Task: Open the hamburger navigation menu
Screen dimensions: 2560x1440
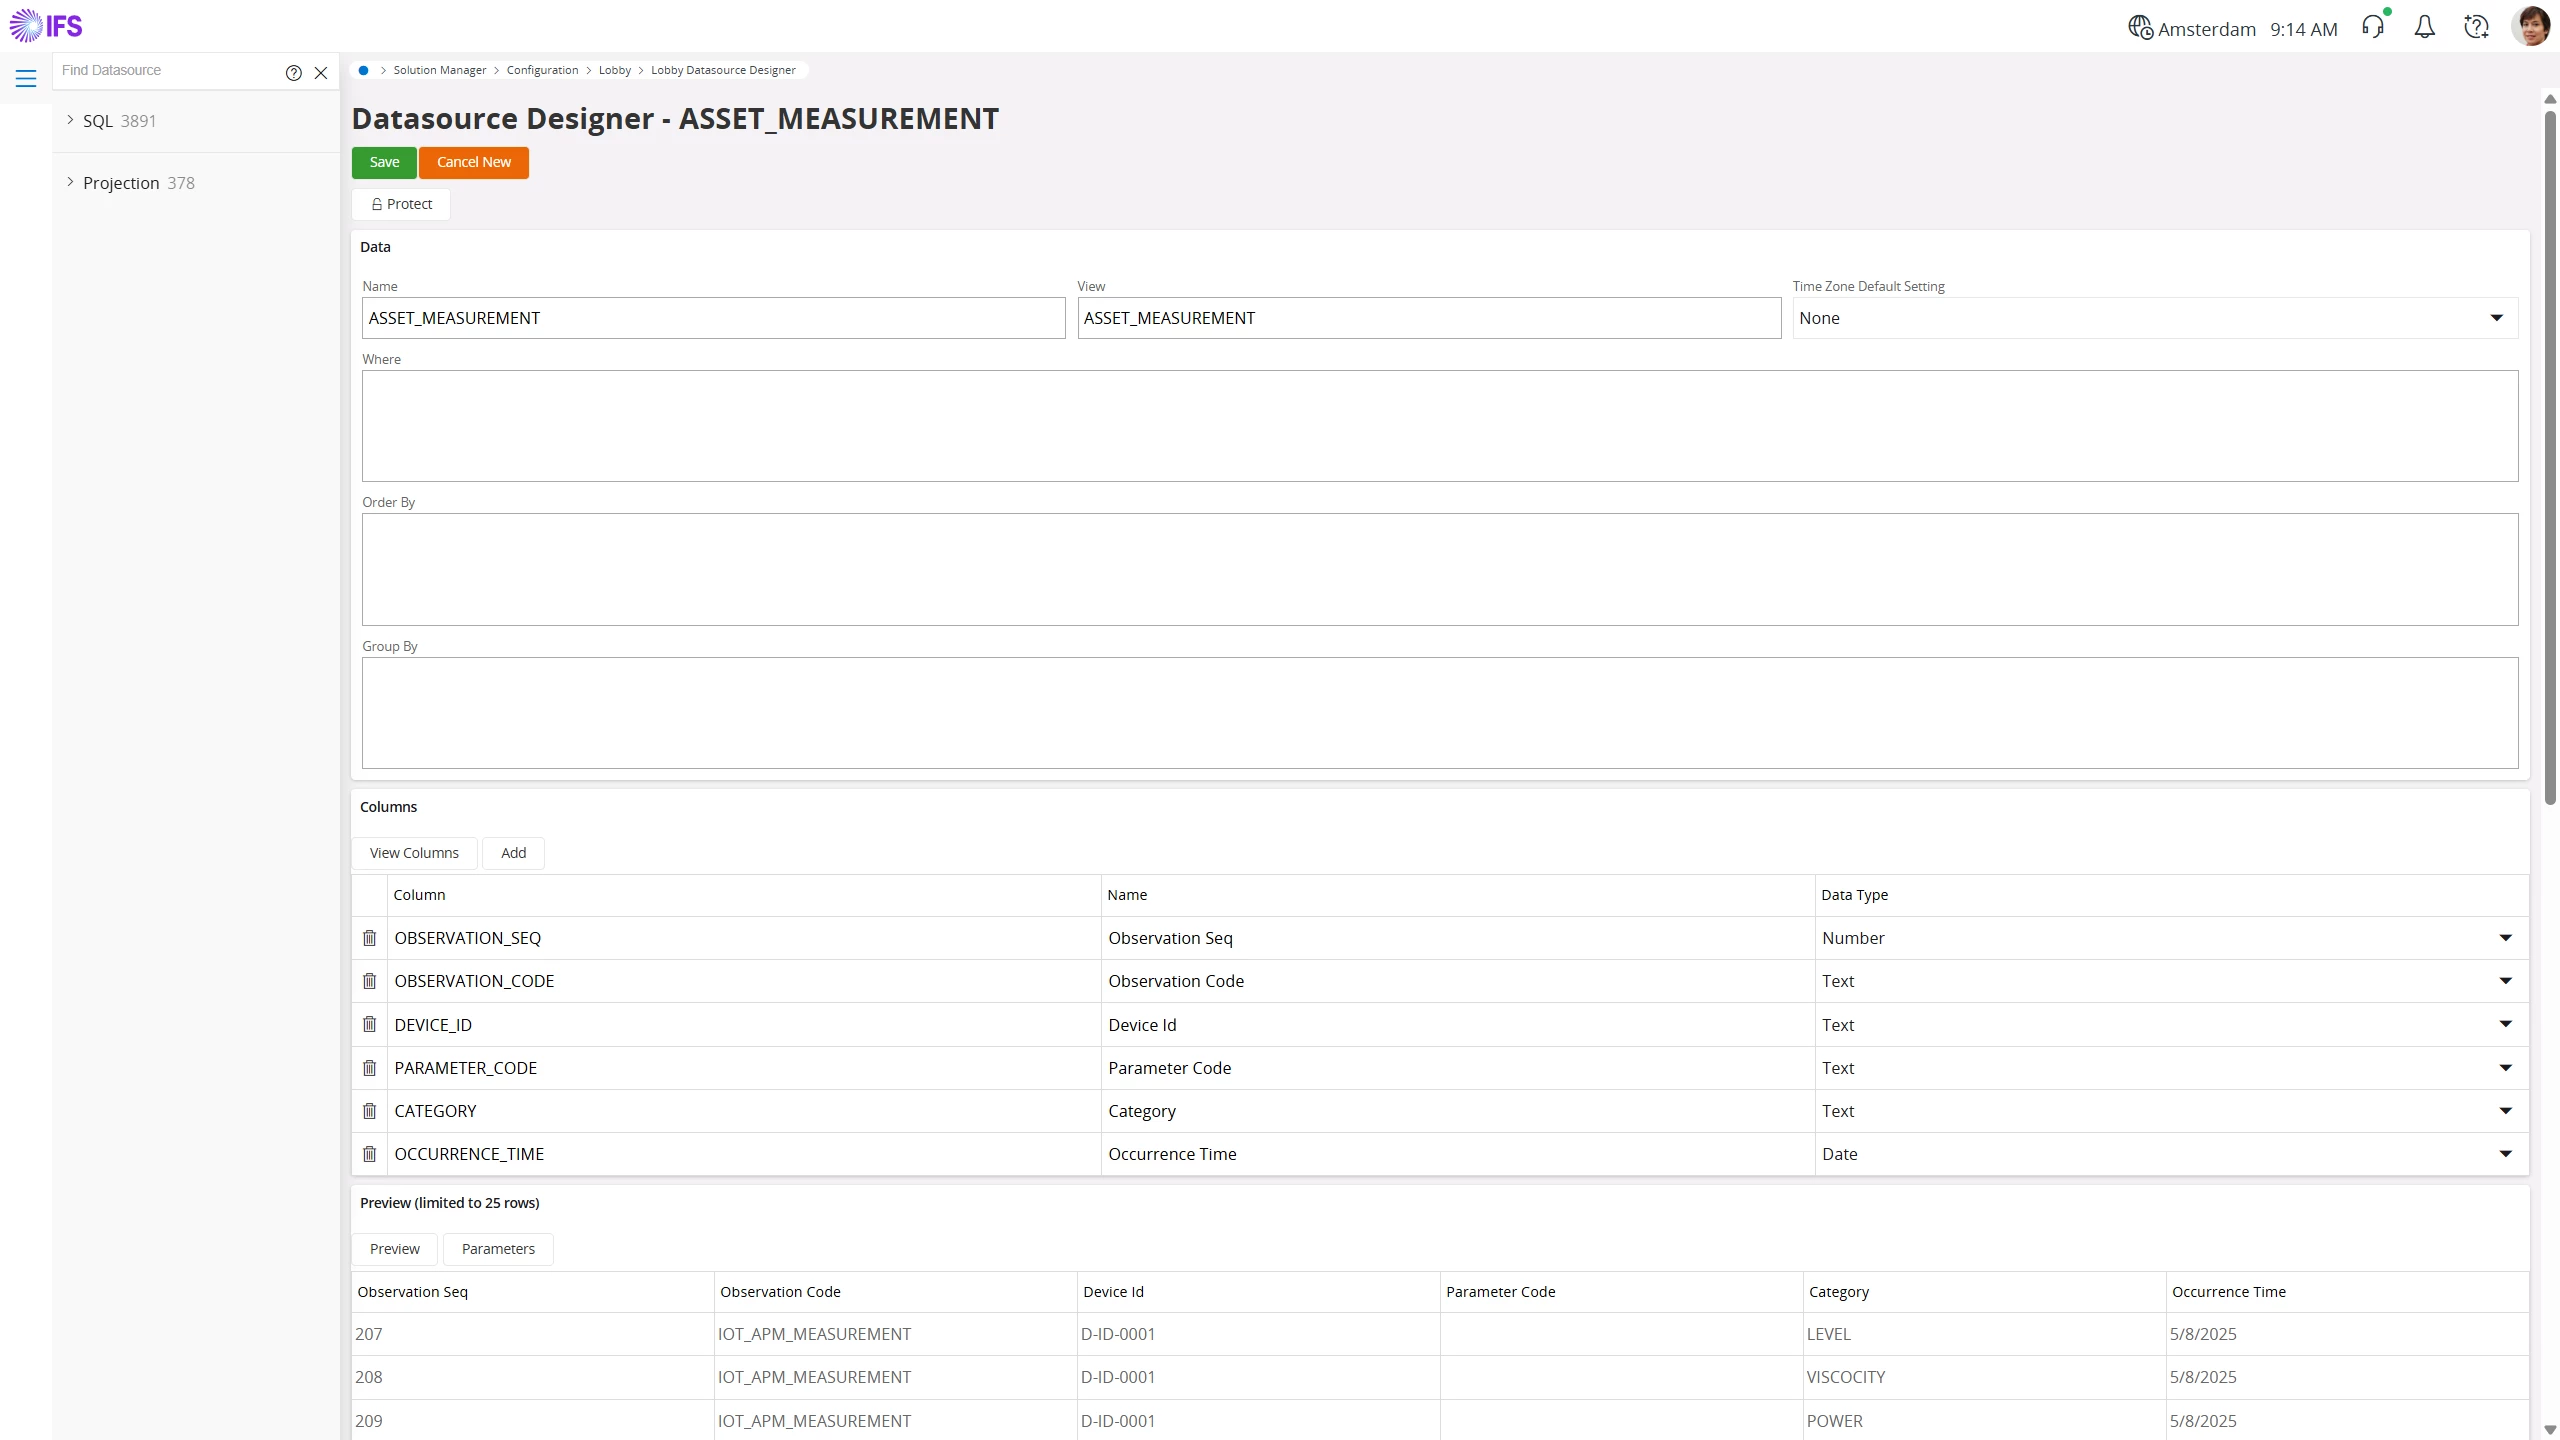Action: click(26, 78)
